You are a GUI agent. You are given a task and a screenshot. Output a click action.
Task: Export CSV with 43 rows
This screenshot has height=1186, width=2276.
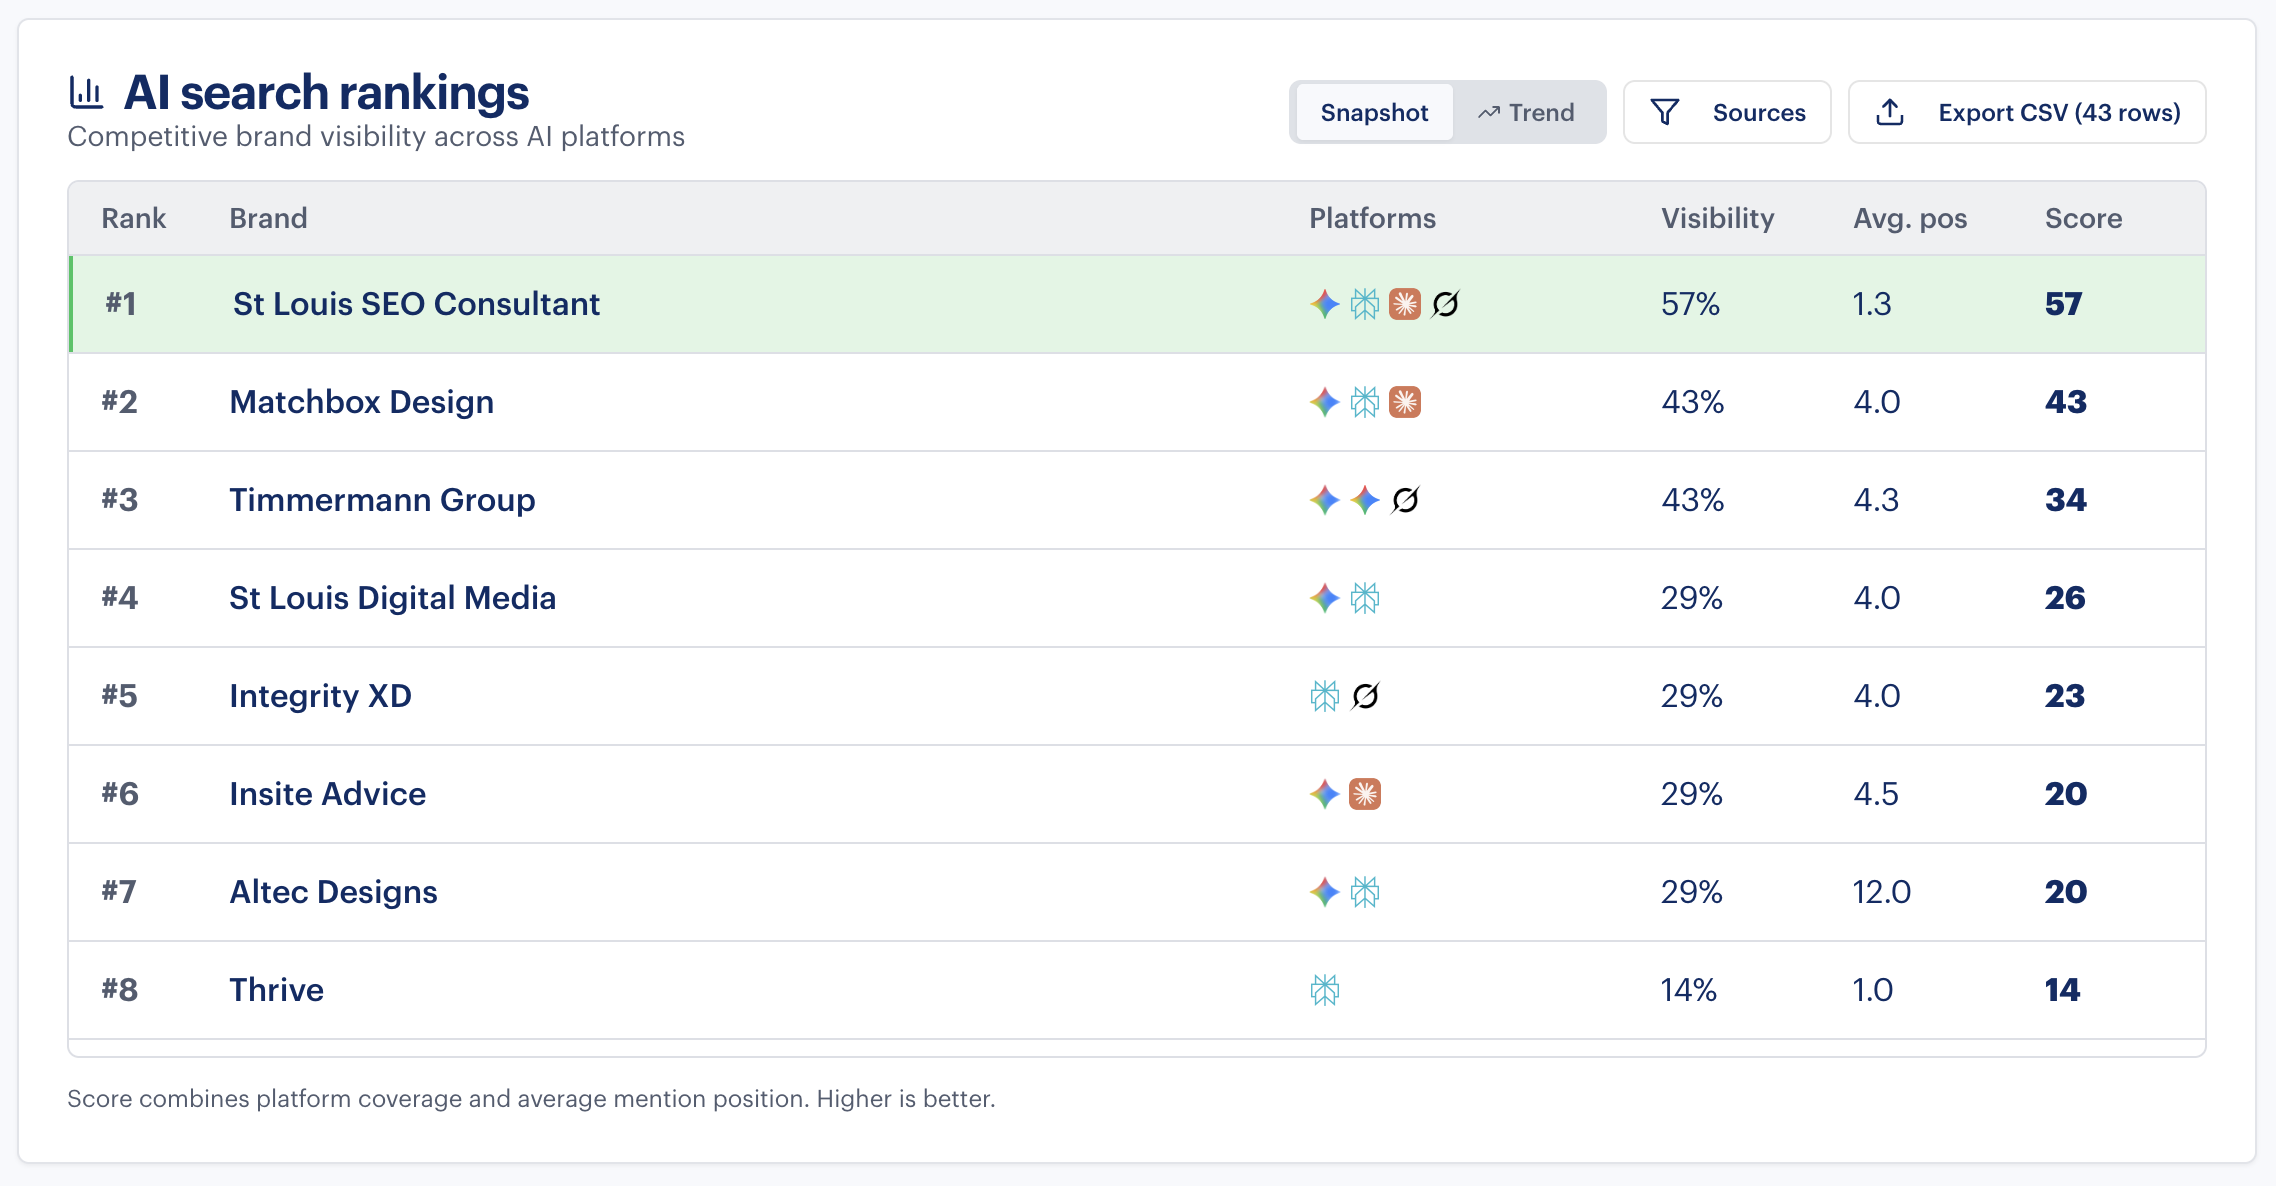pos(2027,112)
